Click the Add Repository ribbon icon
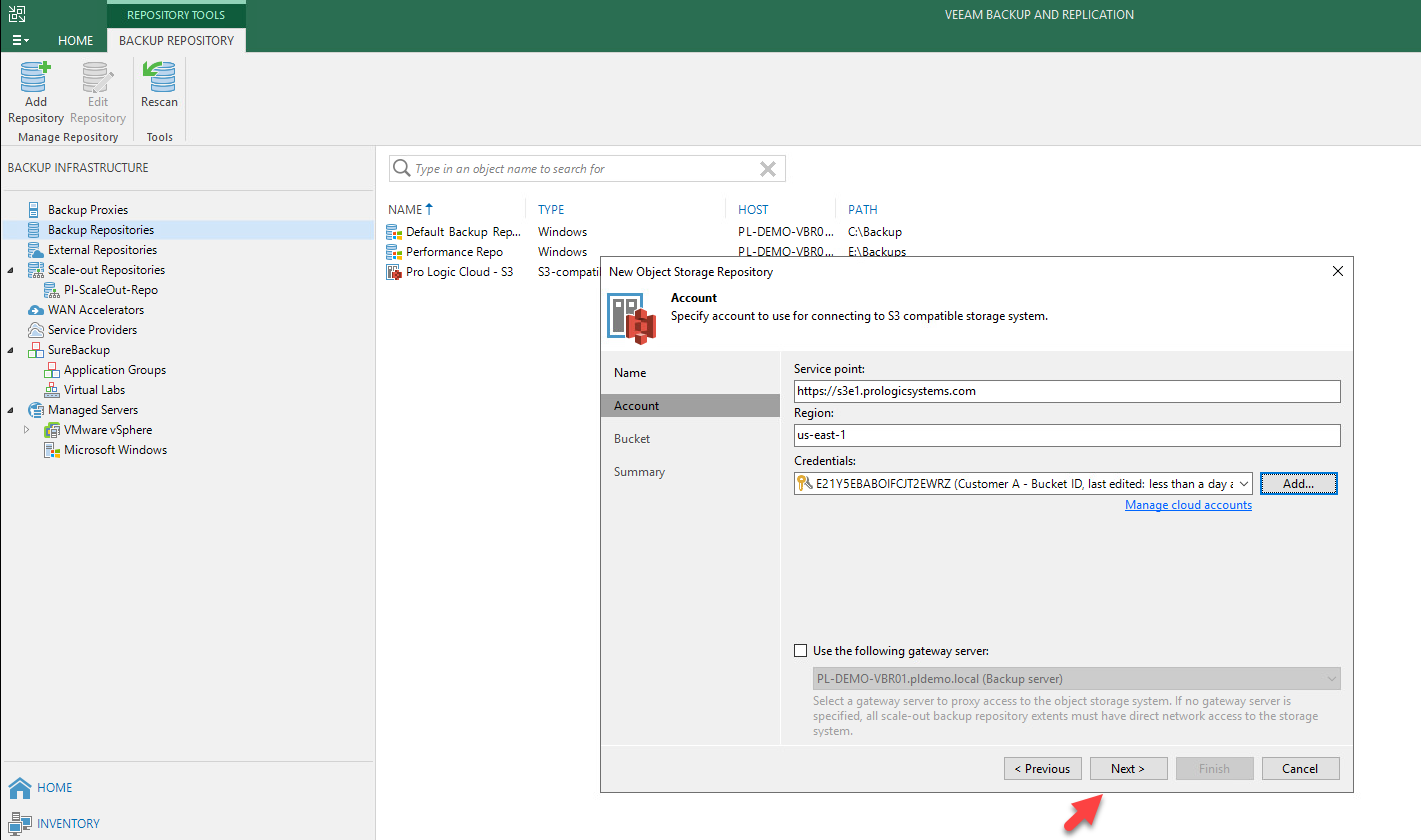The image size is (1421, 840). 35,77
